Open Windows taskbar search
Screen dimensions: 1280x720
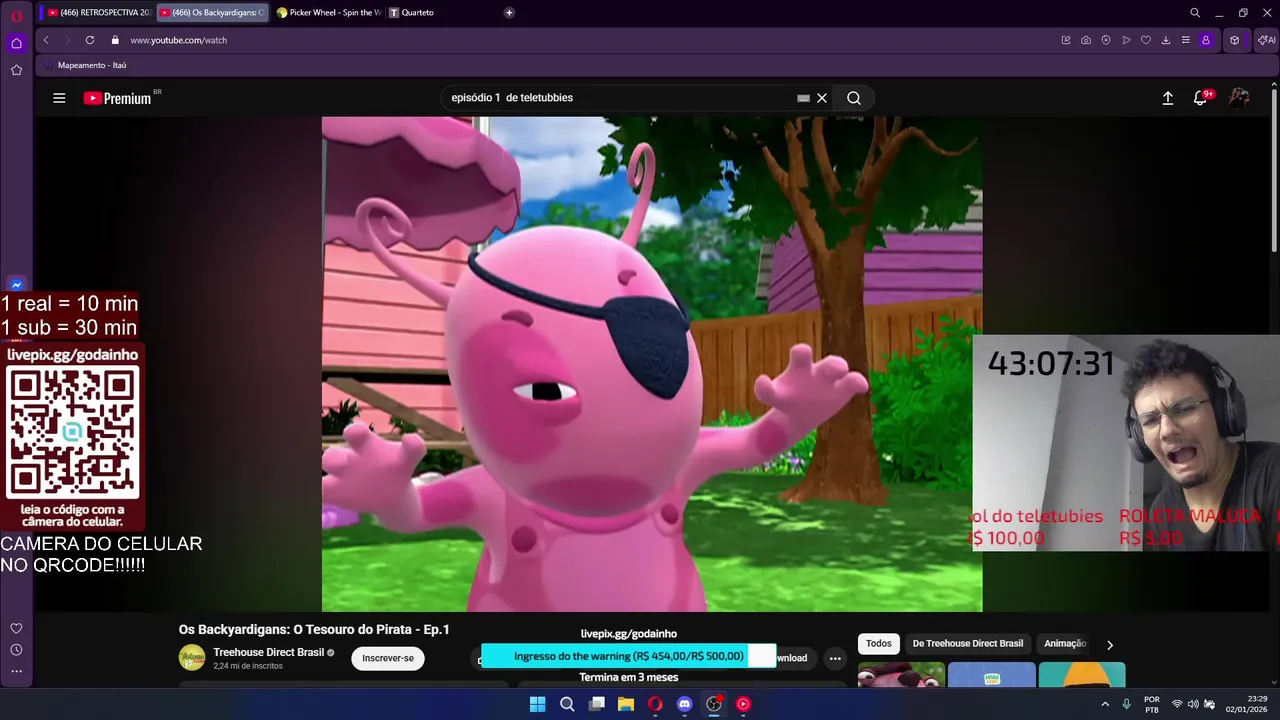coord(567,704)
